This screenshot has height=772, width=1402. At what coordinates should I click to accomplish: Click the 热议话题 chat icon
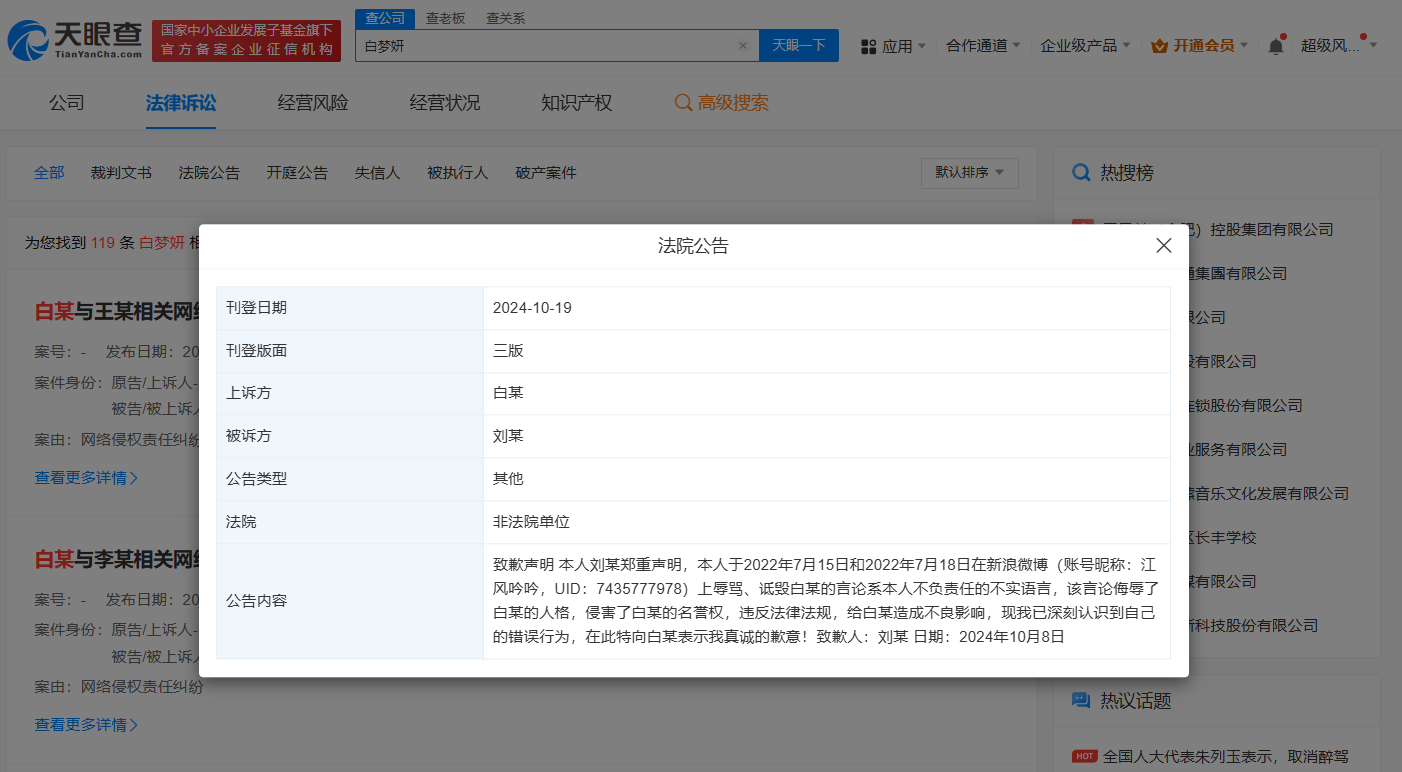(x=1081, y=700)
